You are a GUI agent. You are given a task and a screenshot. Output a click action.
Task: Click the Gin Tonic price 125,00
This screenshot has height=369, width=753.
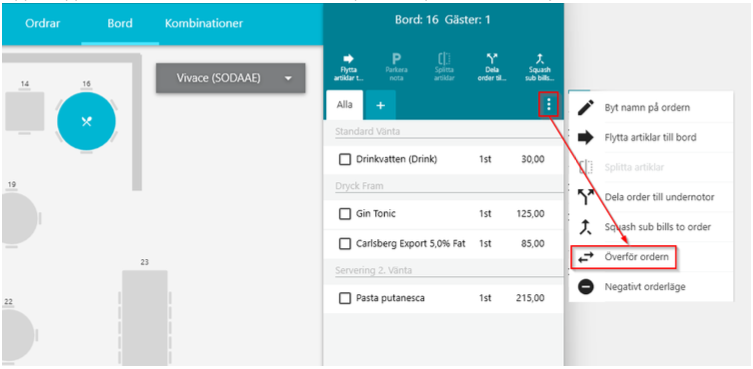tap(531, 214)
